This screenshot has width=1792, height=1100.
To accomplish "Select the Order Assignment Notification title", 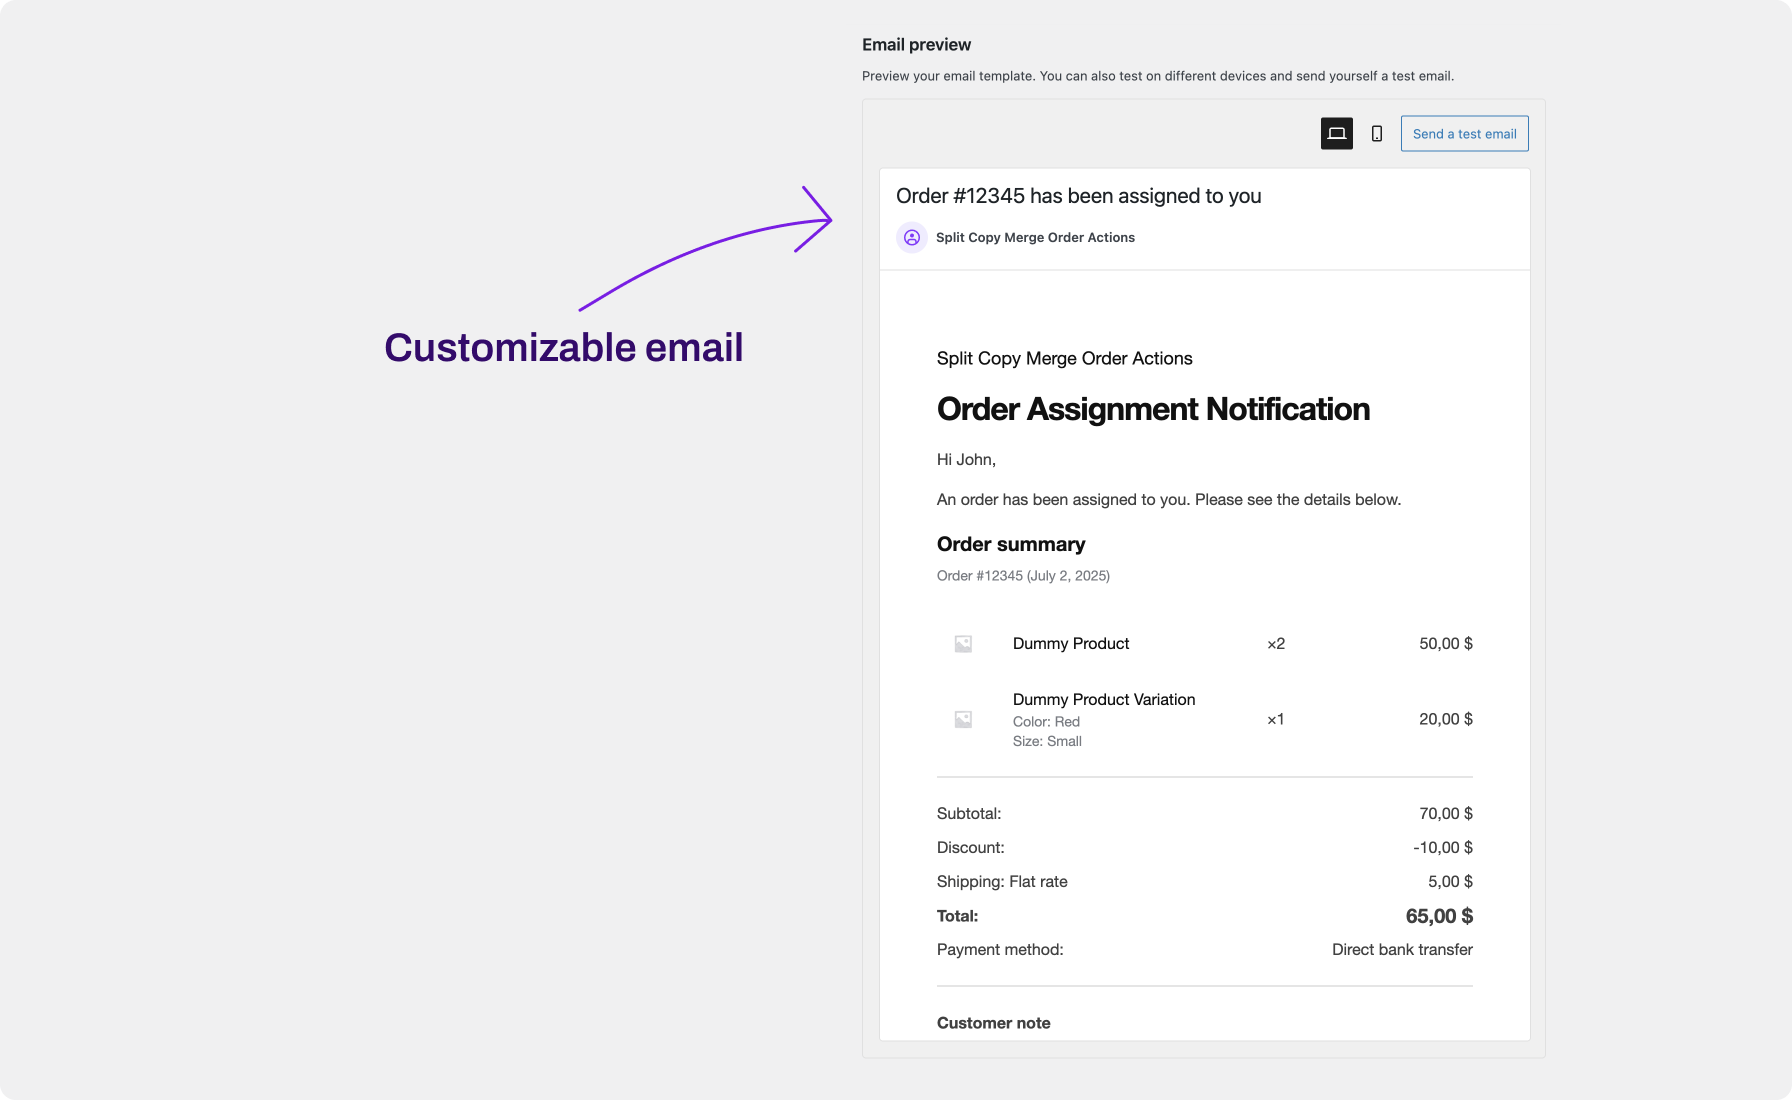I will [1153, 410].
